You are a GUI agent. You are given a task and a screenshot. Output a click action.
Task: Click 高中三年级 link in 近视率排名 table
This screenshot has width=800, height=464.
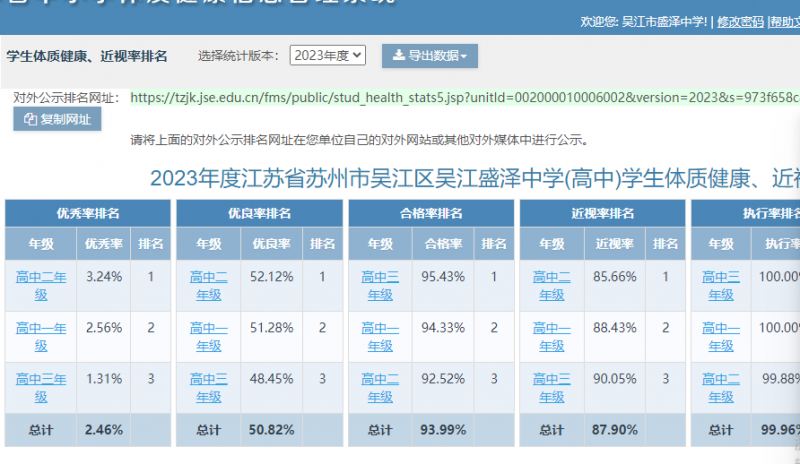click(552, 387)
